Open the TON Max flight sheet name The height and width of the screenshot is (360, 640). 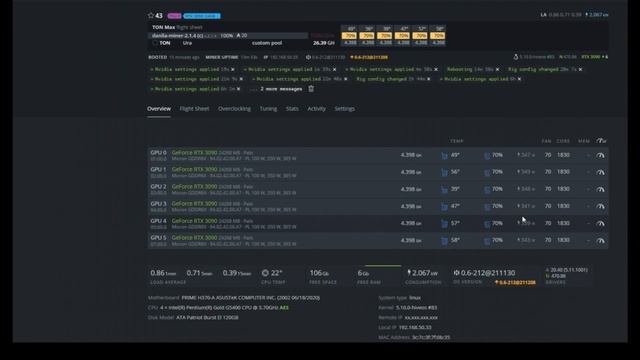click(x=163, y=27)
